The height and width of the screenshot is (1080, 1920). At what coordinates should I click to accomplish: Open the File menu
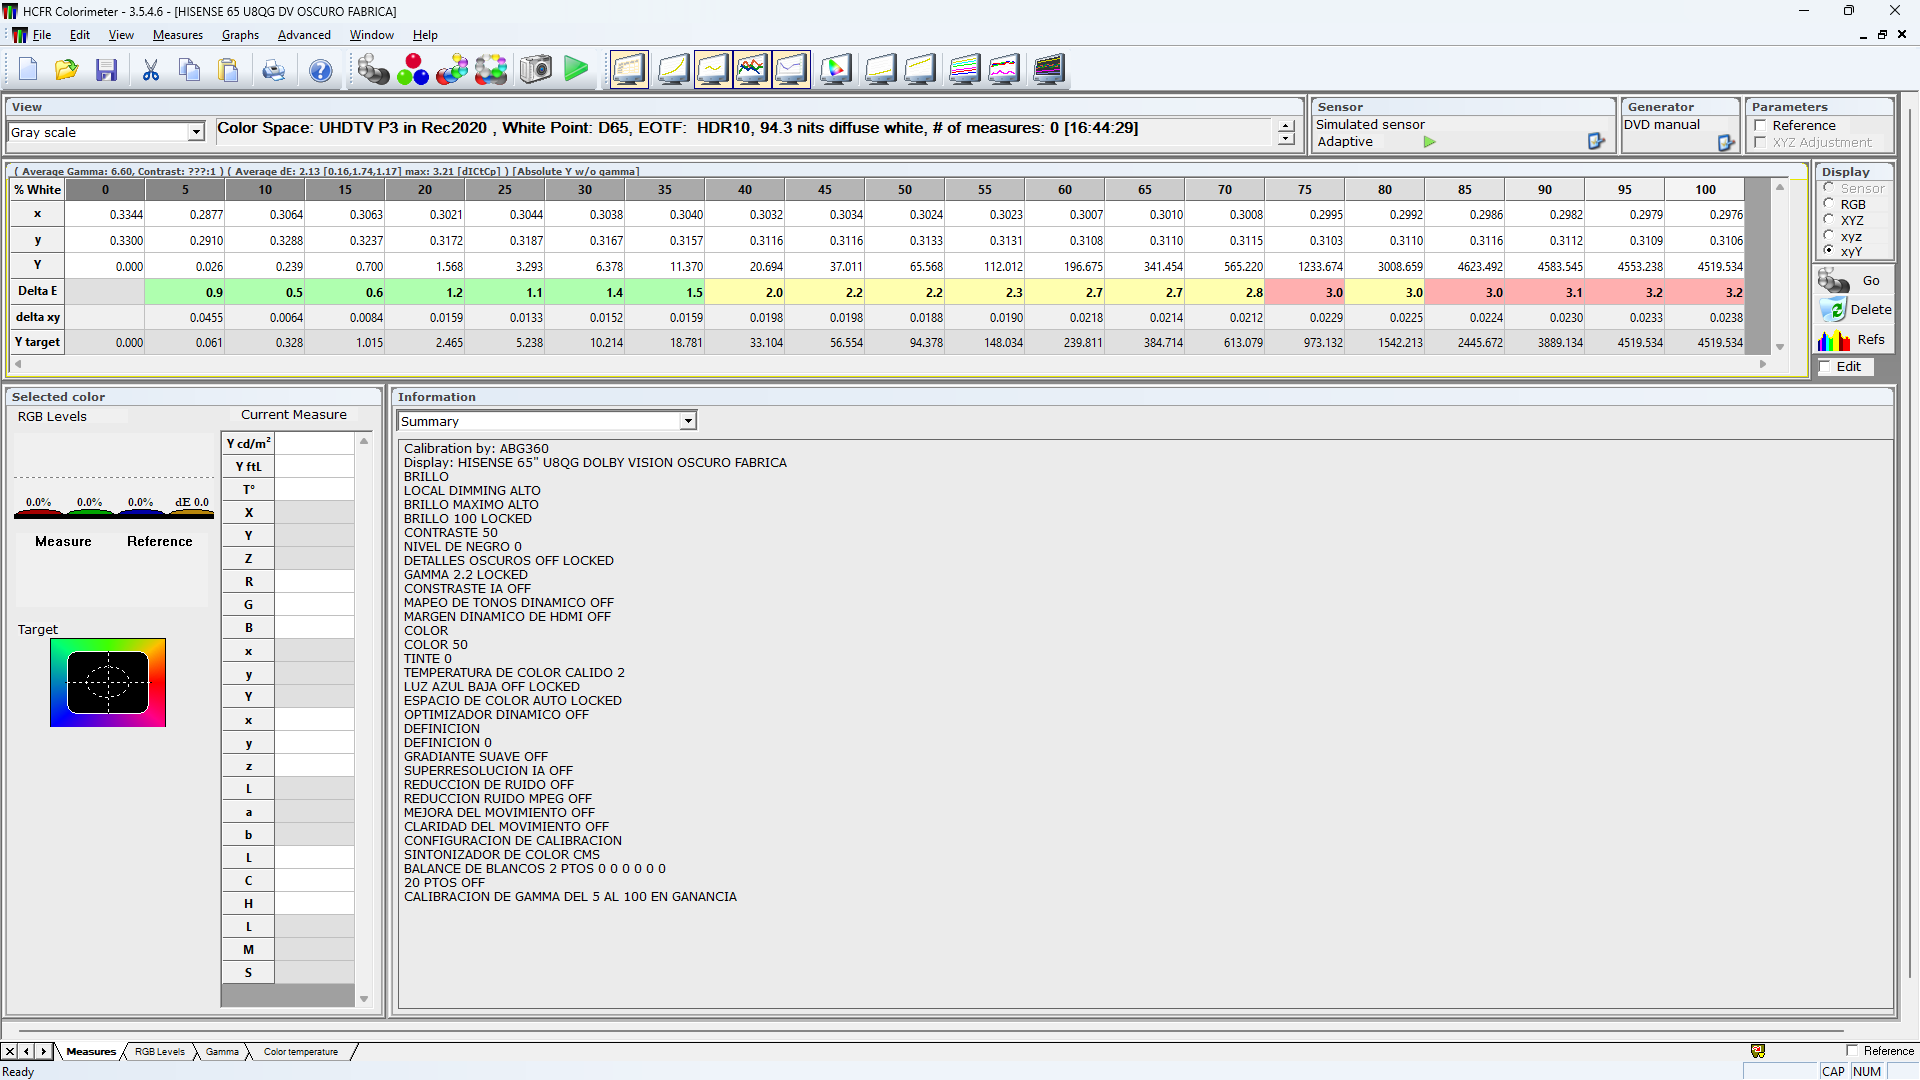[41, 34]
